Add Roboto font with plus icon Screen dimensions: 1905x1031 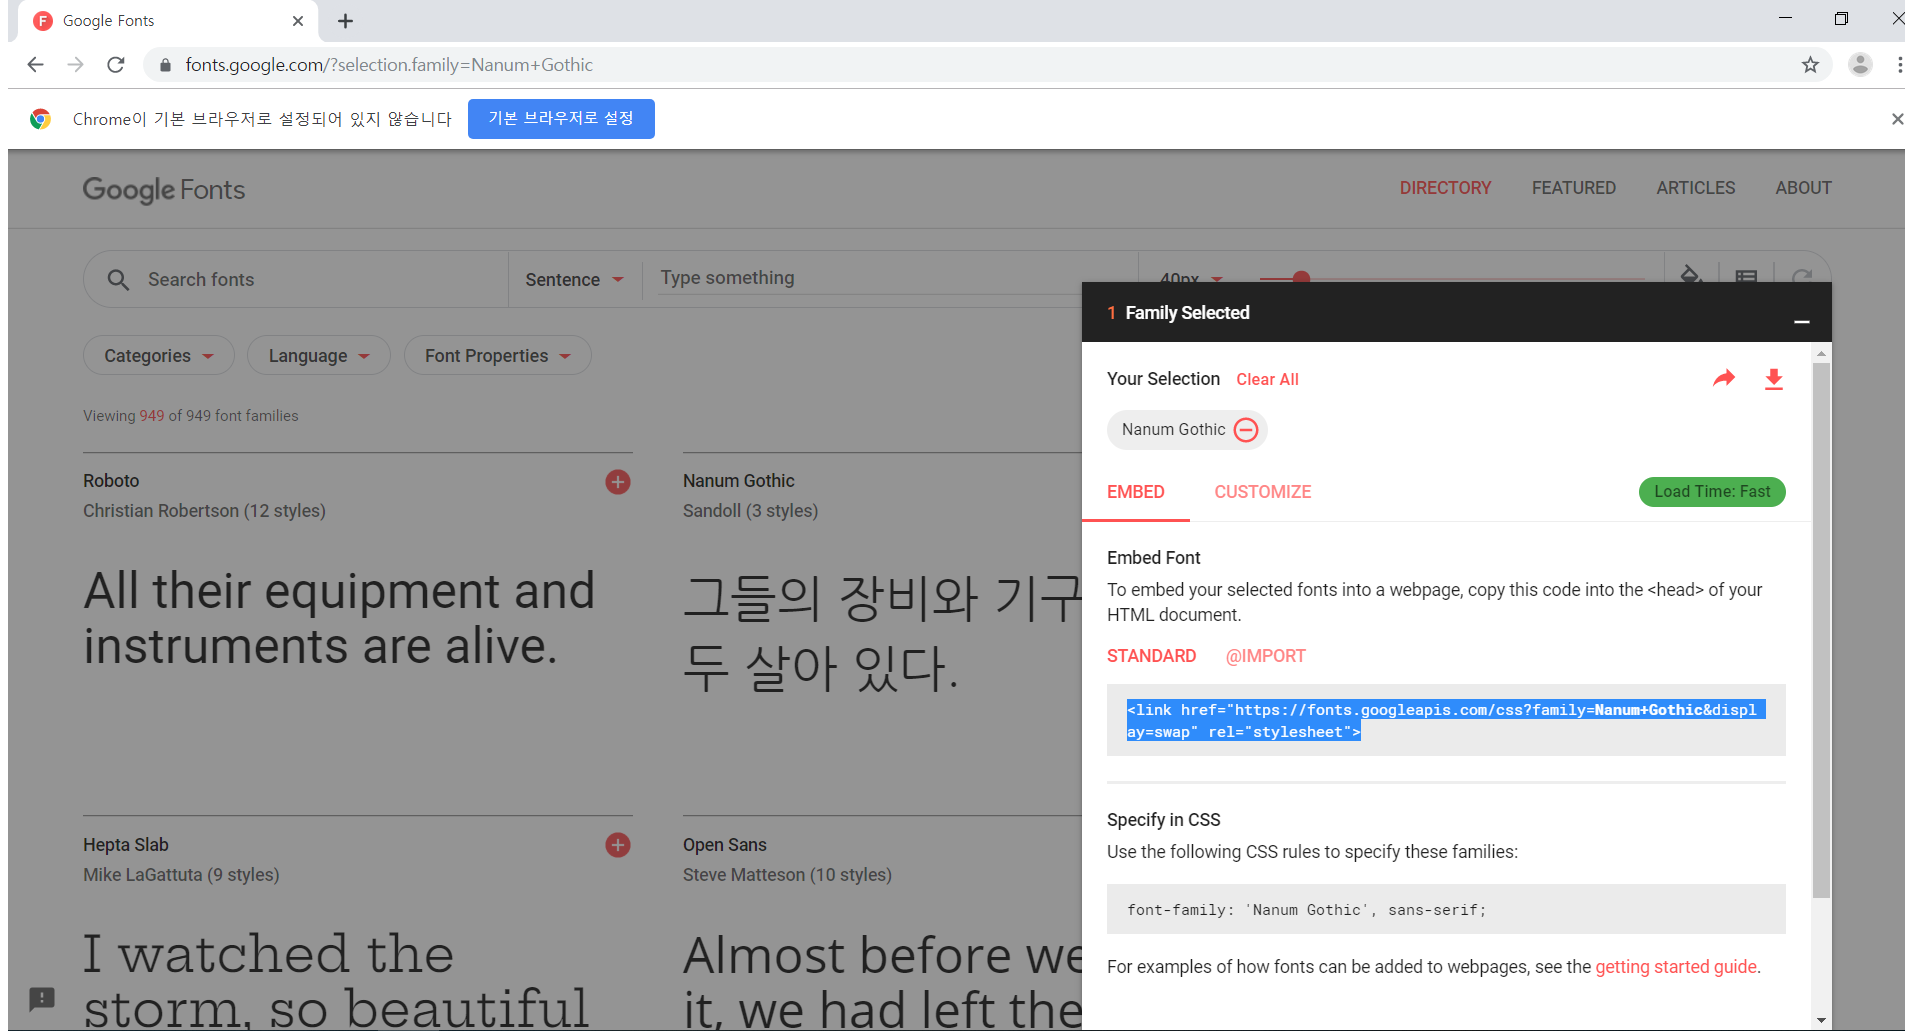618,482
